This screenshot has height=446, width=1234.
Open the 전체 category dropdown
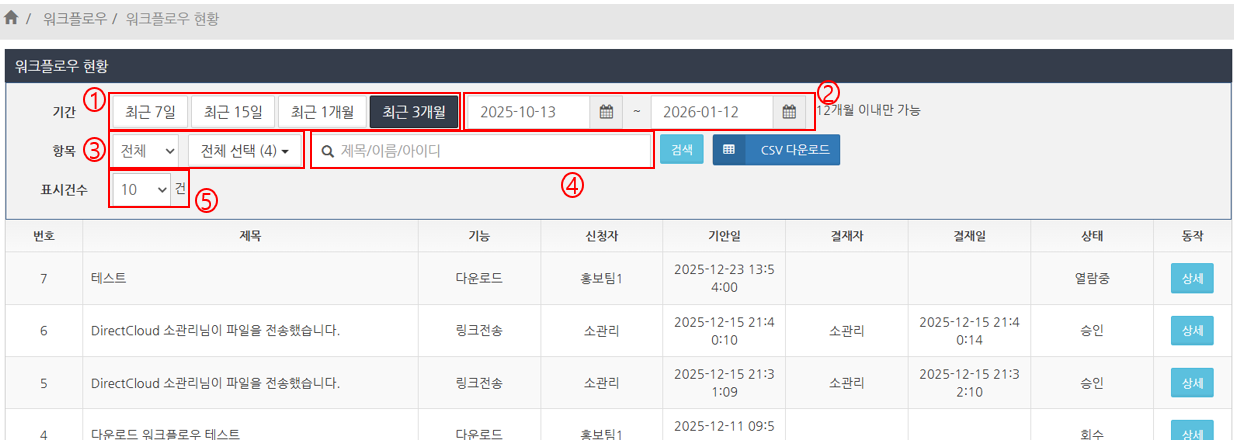(146, 150)
